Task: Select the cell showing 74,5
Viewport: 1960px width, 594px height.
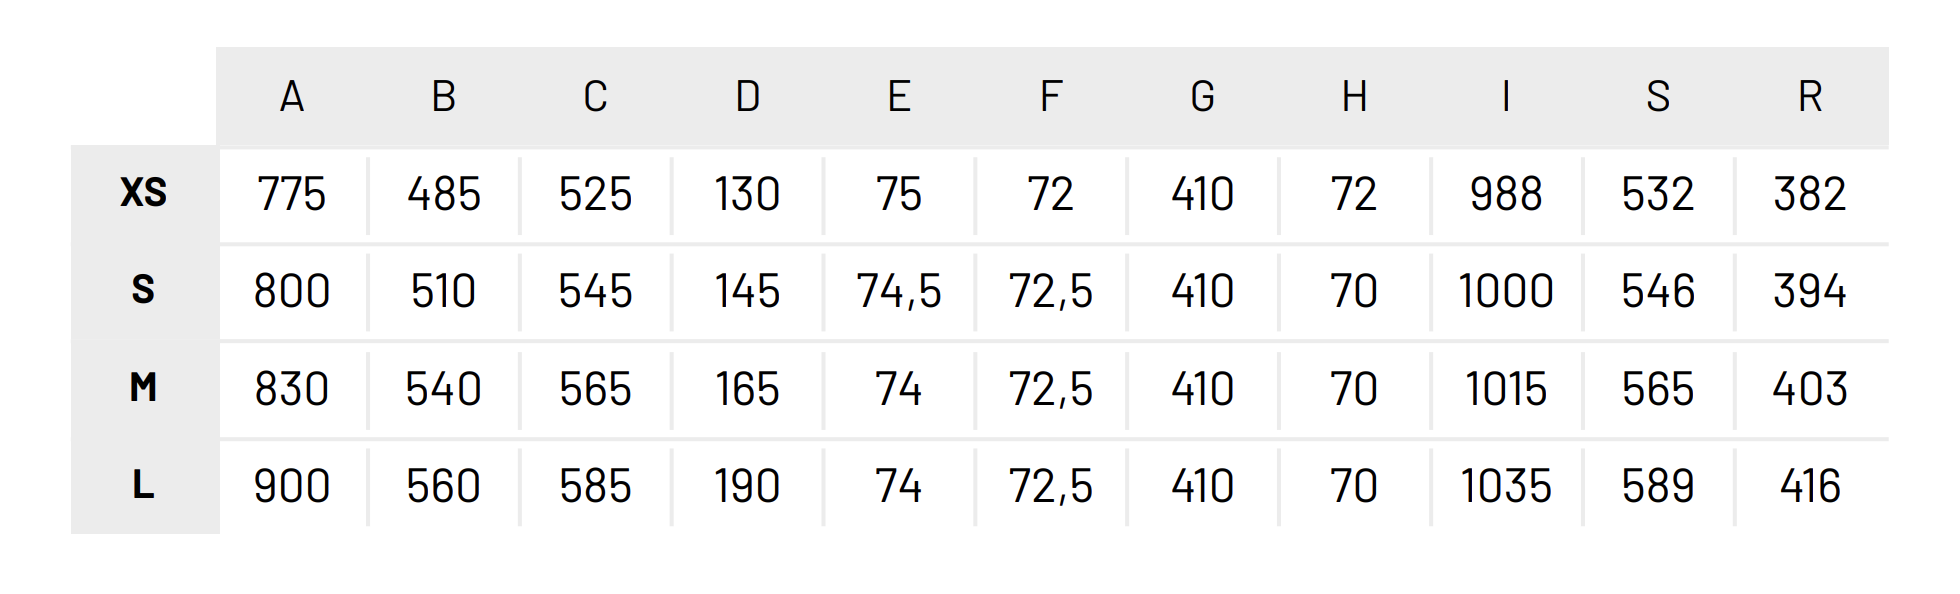Action: pyautogui.click(x=899, y=291)
